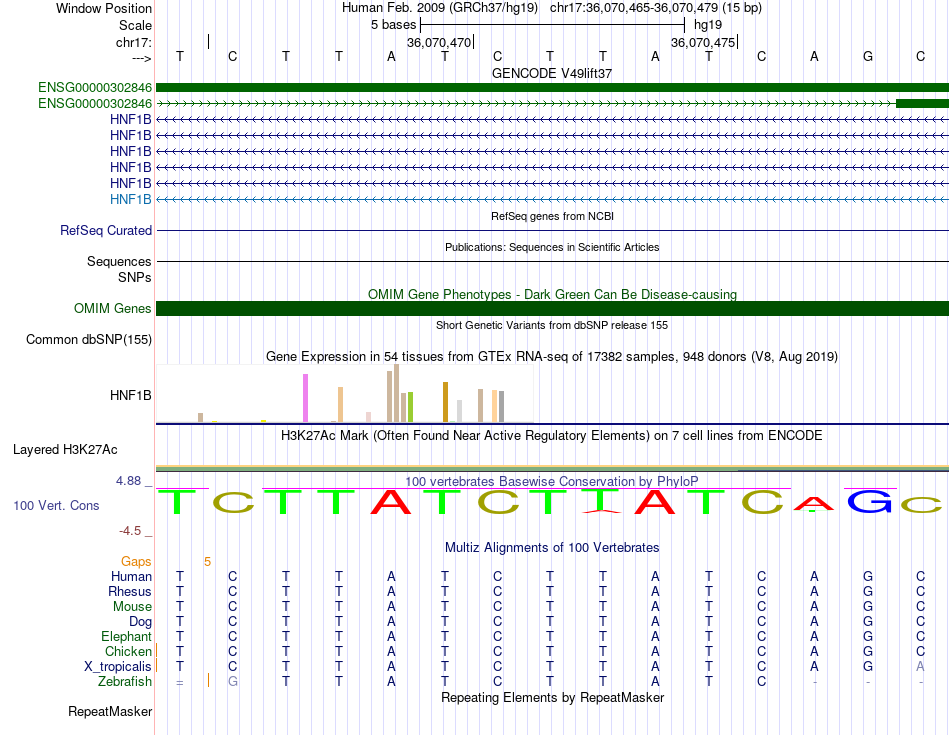The image size is (950, 735).
Task: Click the SNPs track label
Action: coord(135,278)
